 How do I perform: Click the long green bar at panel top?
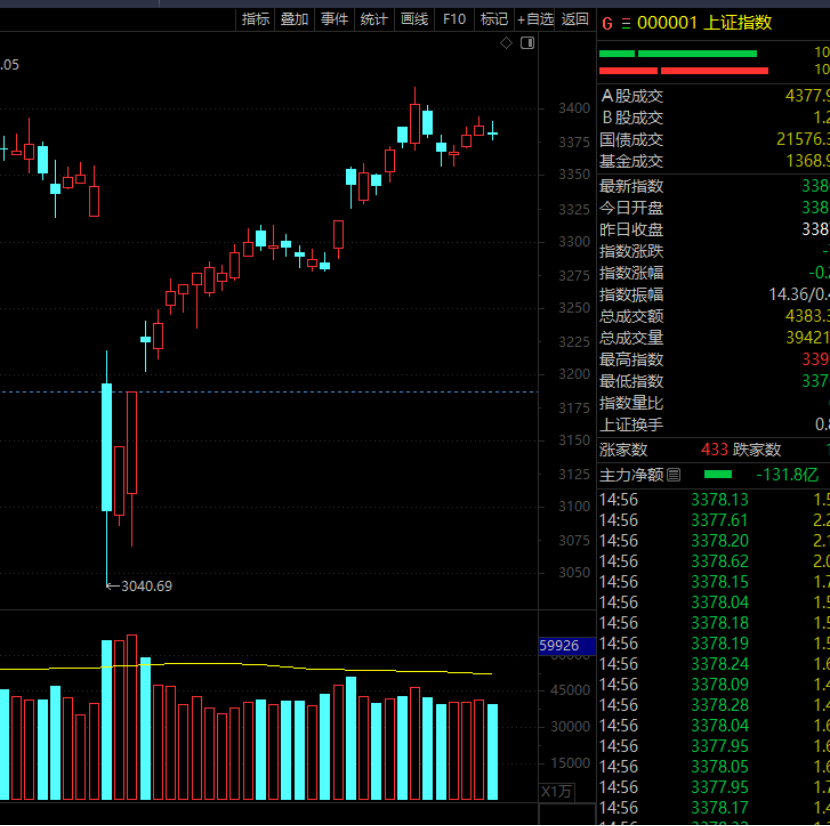697,53
